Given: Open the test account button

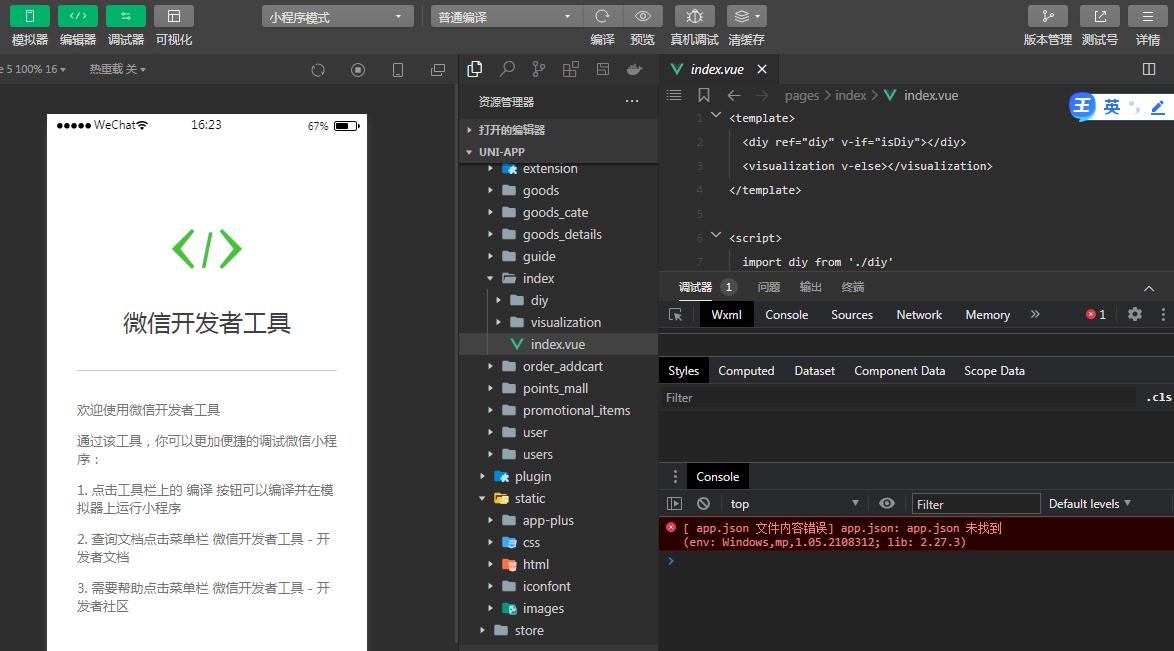Looking at the screenshot, I should pos(1100,16).
